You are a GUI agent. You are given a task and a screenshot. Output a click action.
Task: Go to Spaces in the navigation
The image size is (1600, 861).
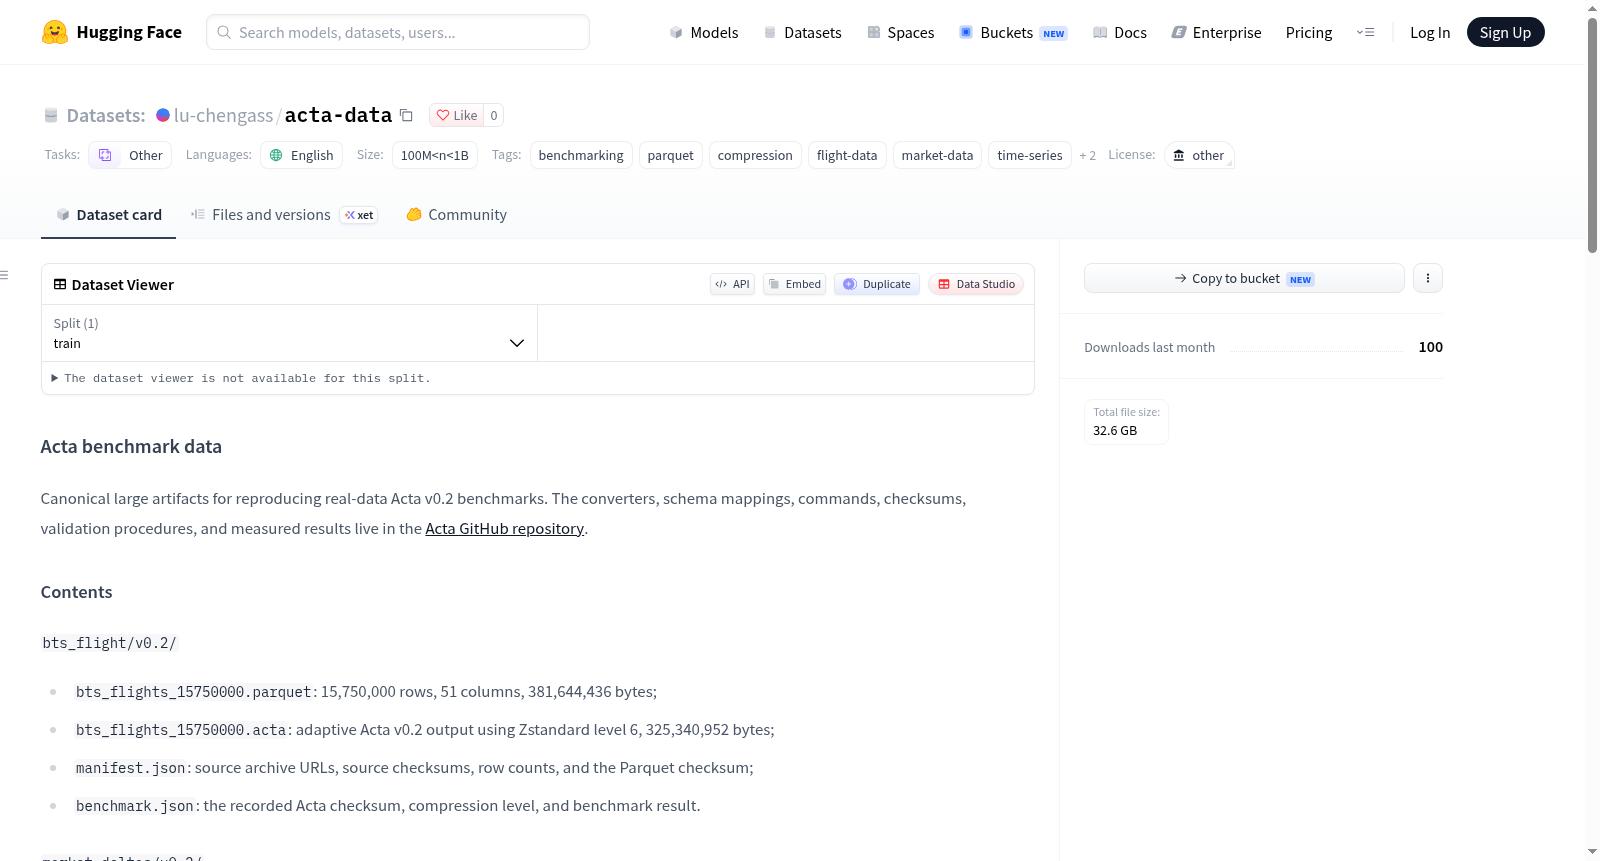click(900, 32)
